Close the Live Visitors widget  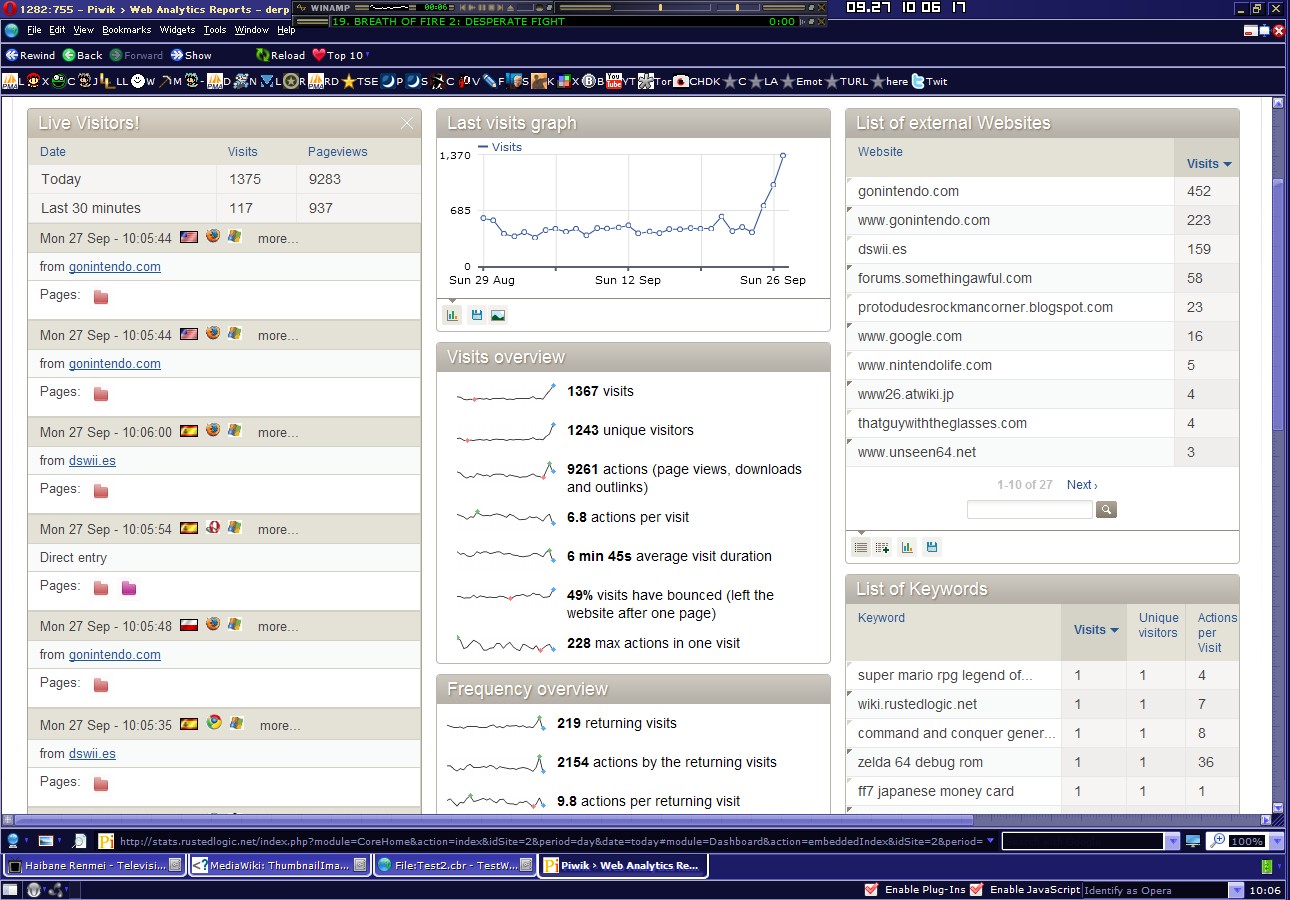click(x=406, y=123)
